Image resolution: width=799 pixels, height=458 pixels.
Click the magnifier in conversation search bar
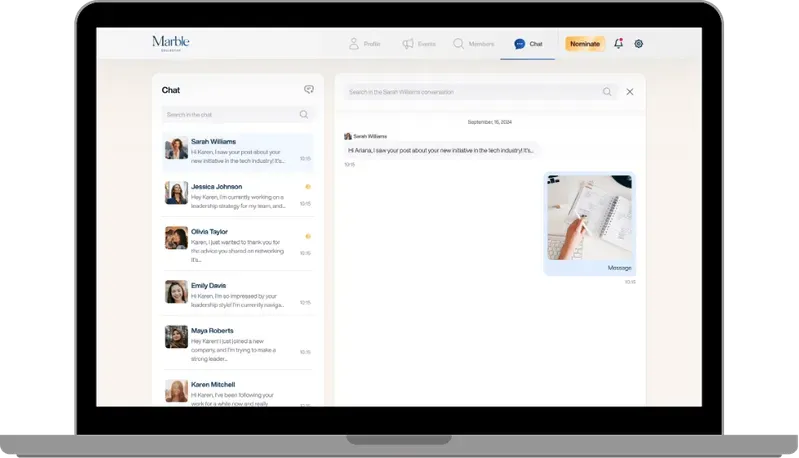607,92
